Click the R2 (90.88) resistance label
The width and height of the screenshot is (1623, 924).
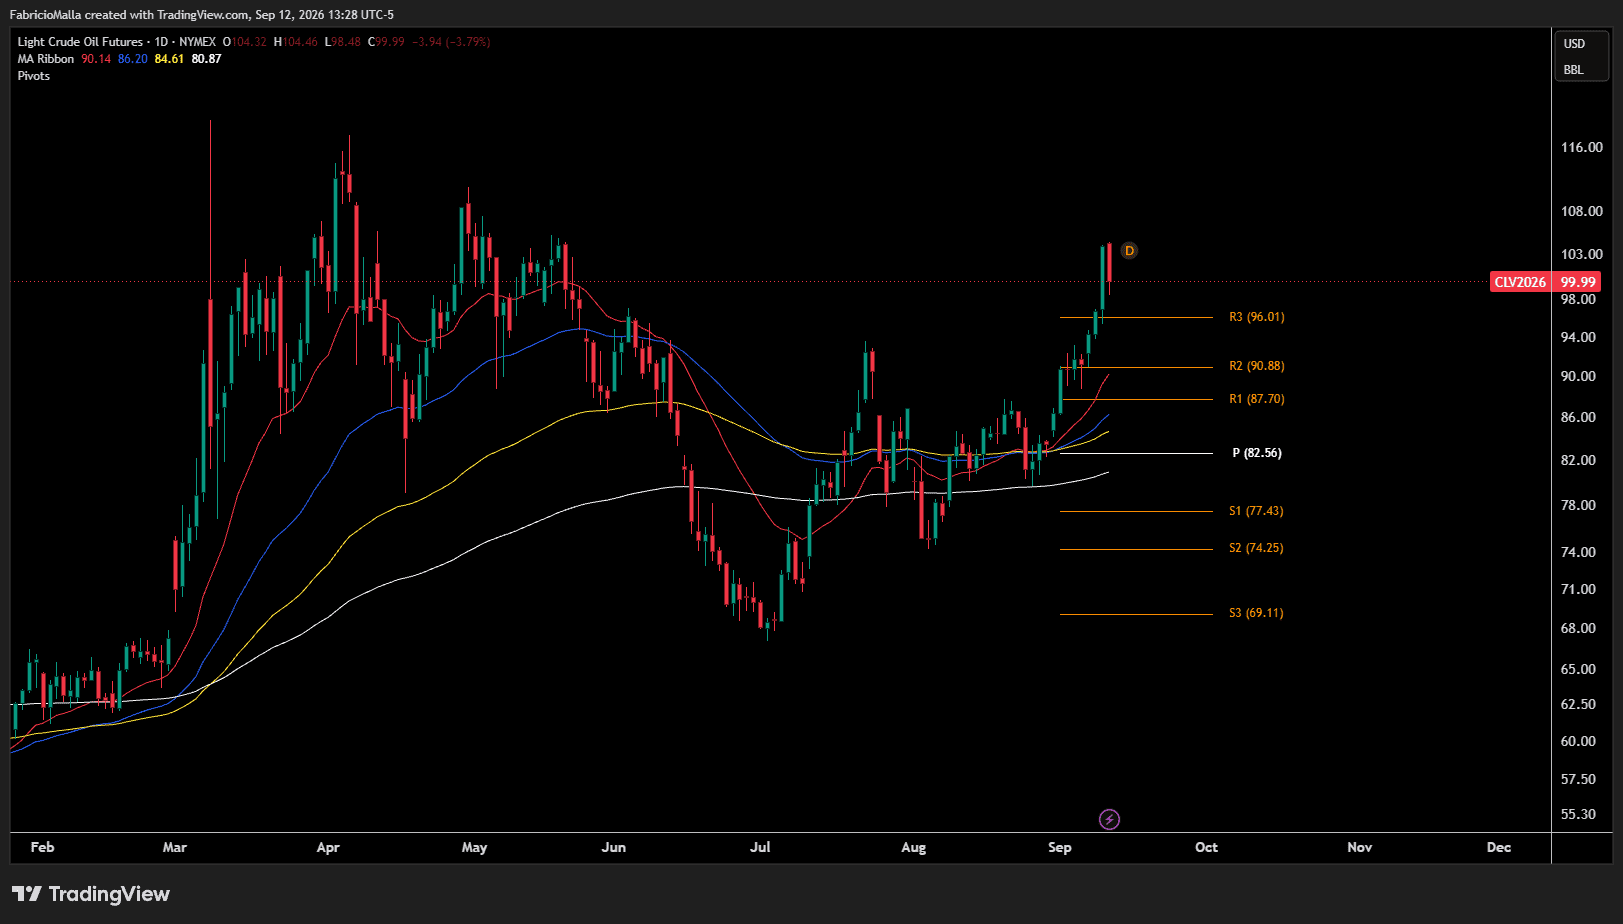coord(1257,366)
